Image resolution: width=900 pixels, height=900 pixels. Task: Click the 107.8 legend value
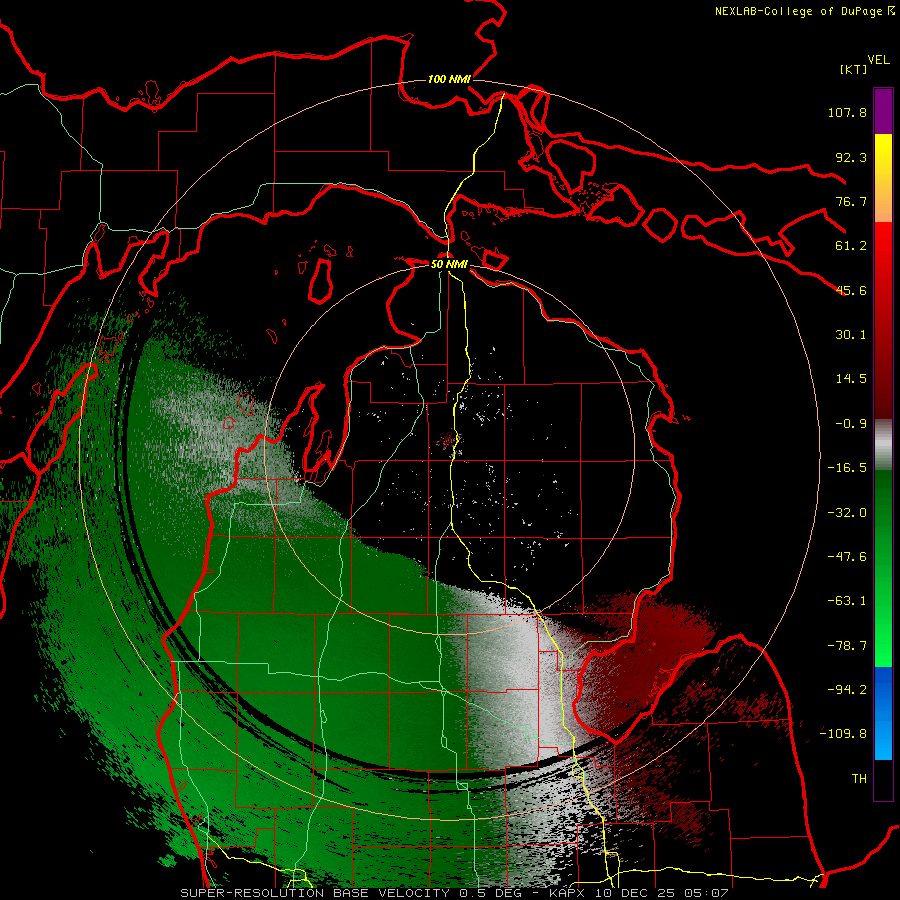[847, 112]
